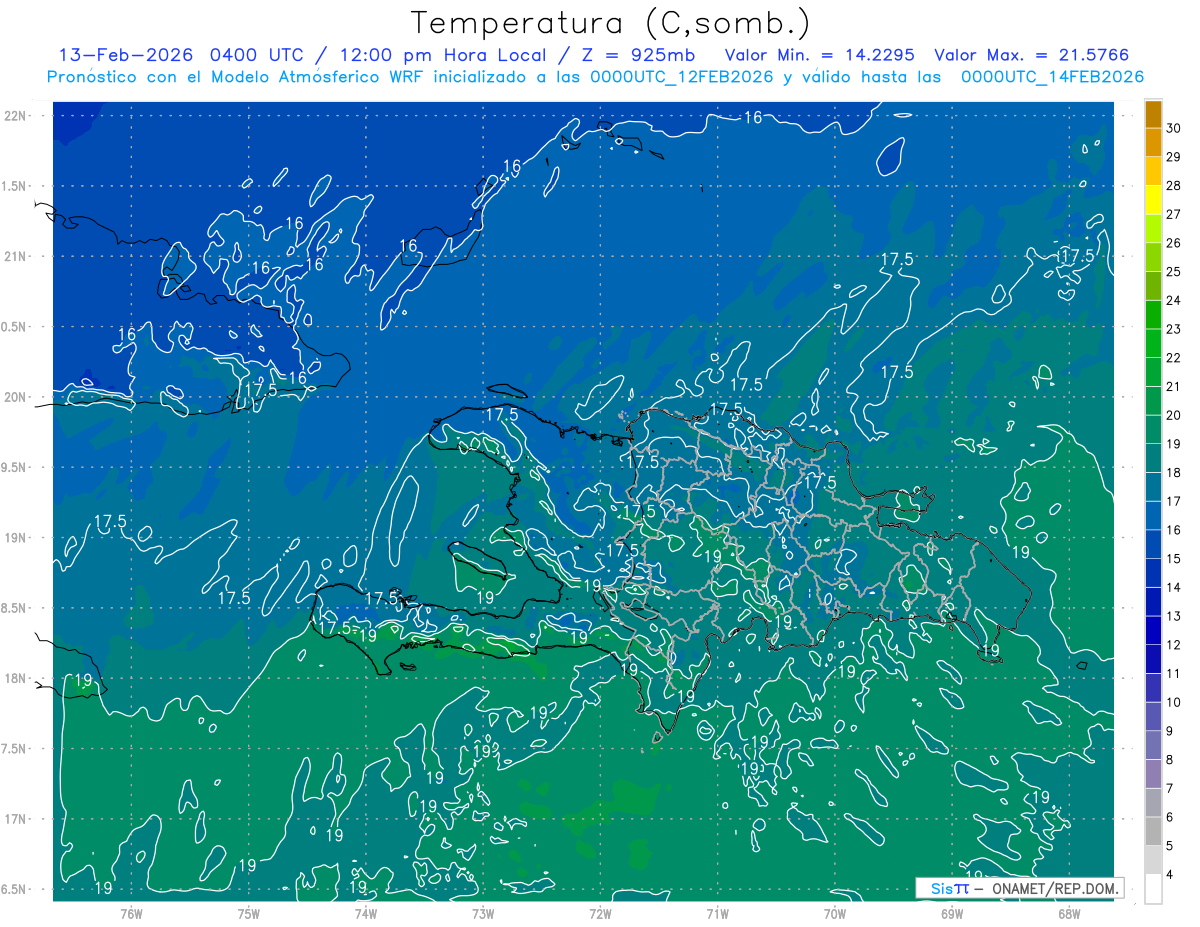Click the "70W" longitude axis label
Viewport: 1200px width, 927px height.
tap(835, 914)
